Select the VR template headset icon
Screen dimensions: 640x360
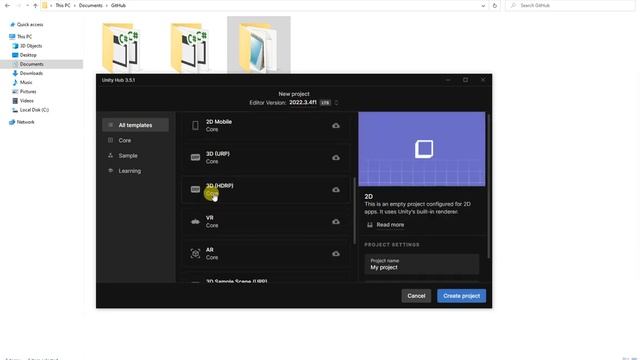195,222
